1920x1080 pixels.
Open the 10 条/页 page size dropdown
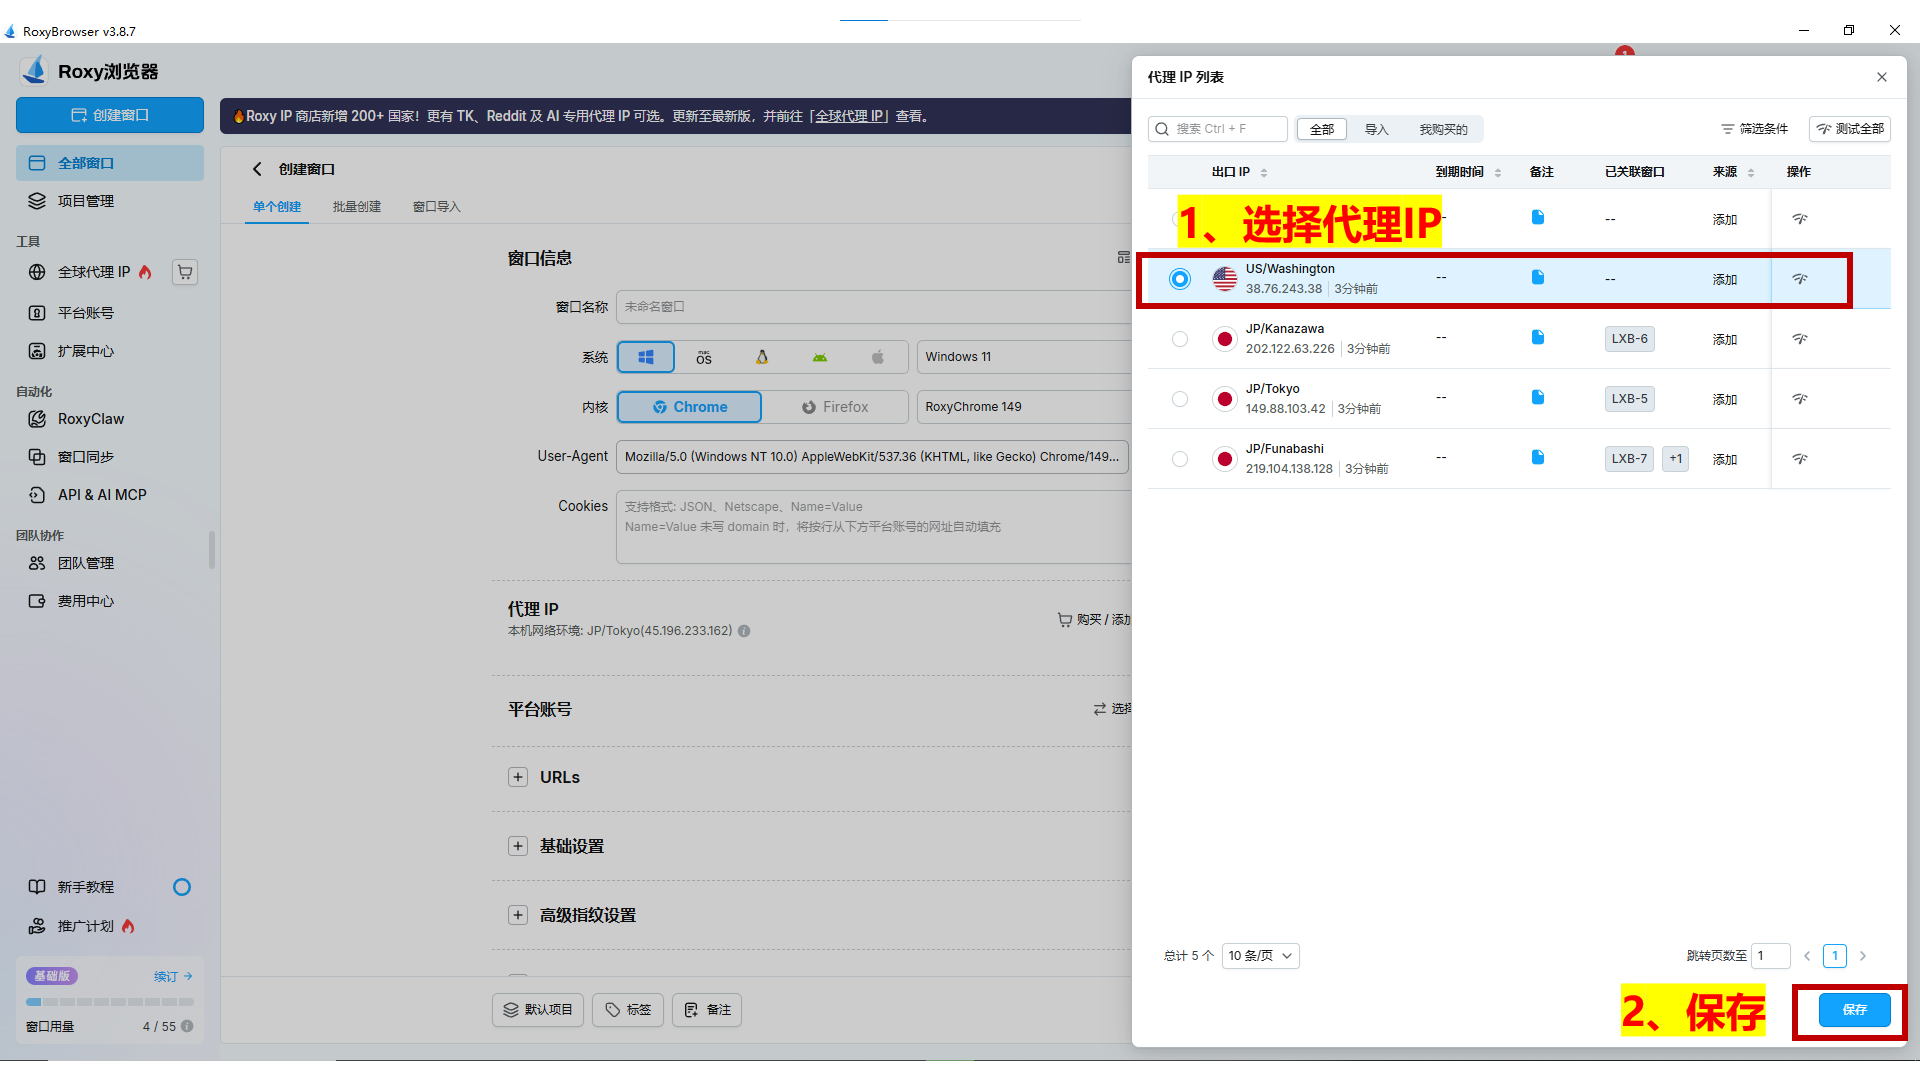click(1260, 956)
